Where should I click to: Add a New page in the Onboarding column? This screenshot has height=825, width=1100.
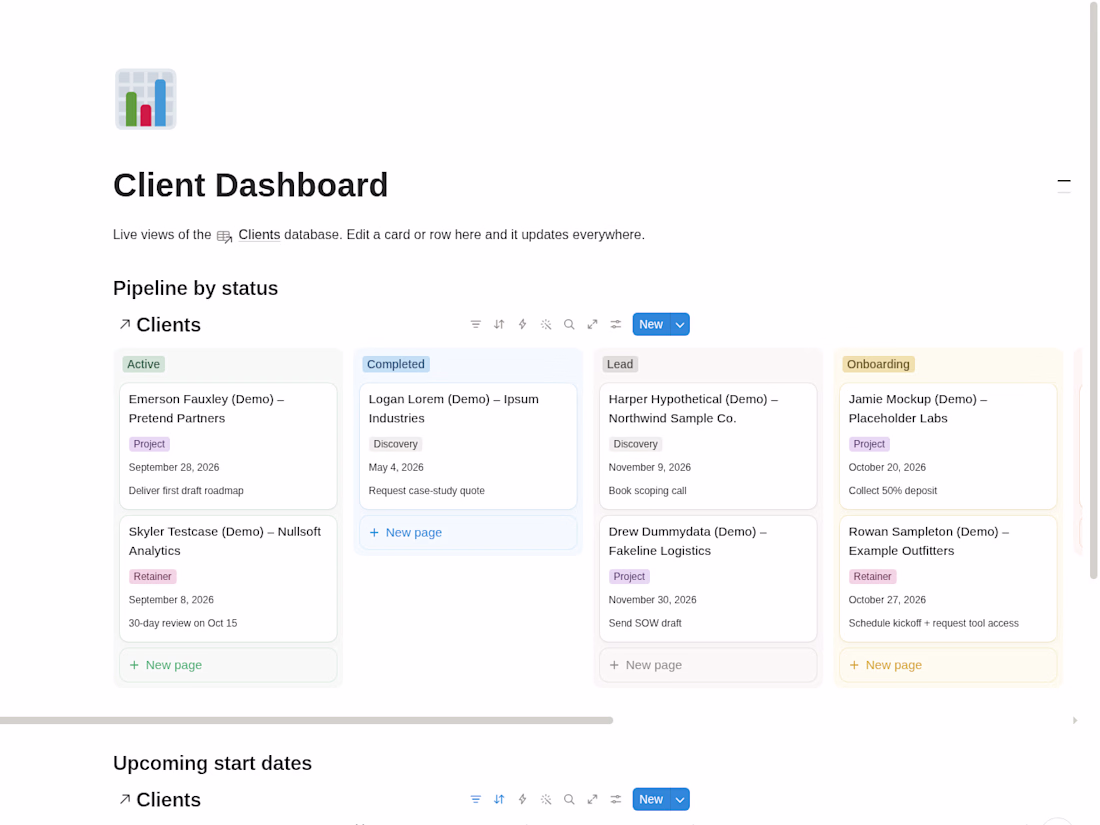pyautogui.click(x=948, y=665)
